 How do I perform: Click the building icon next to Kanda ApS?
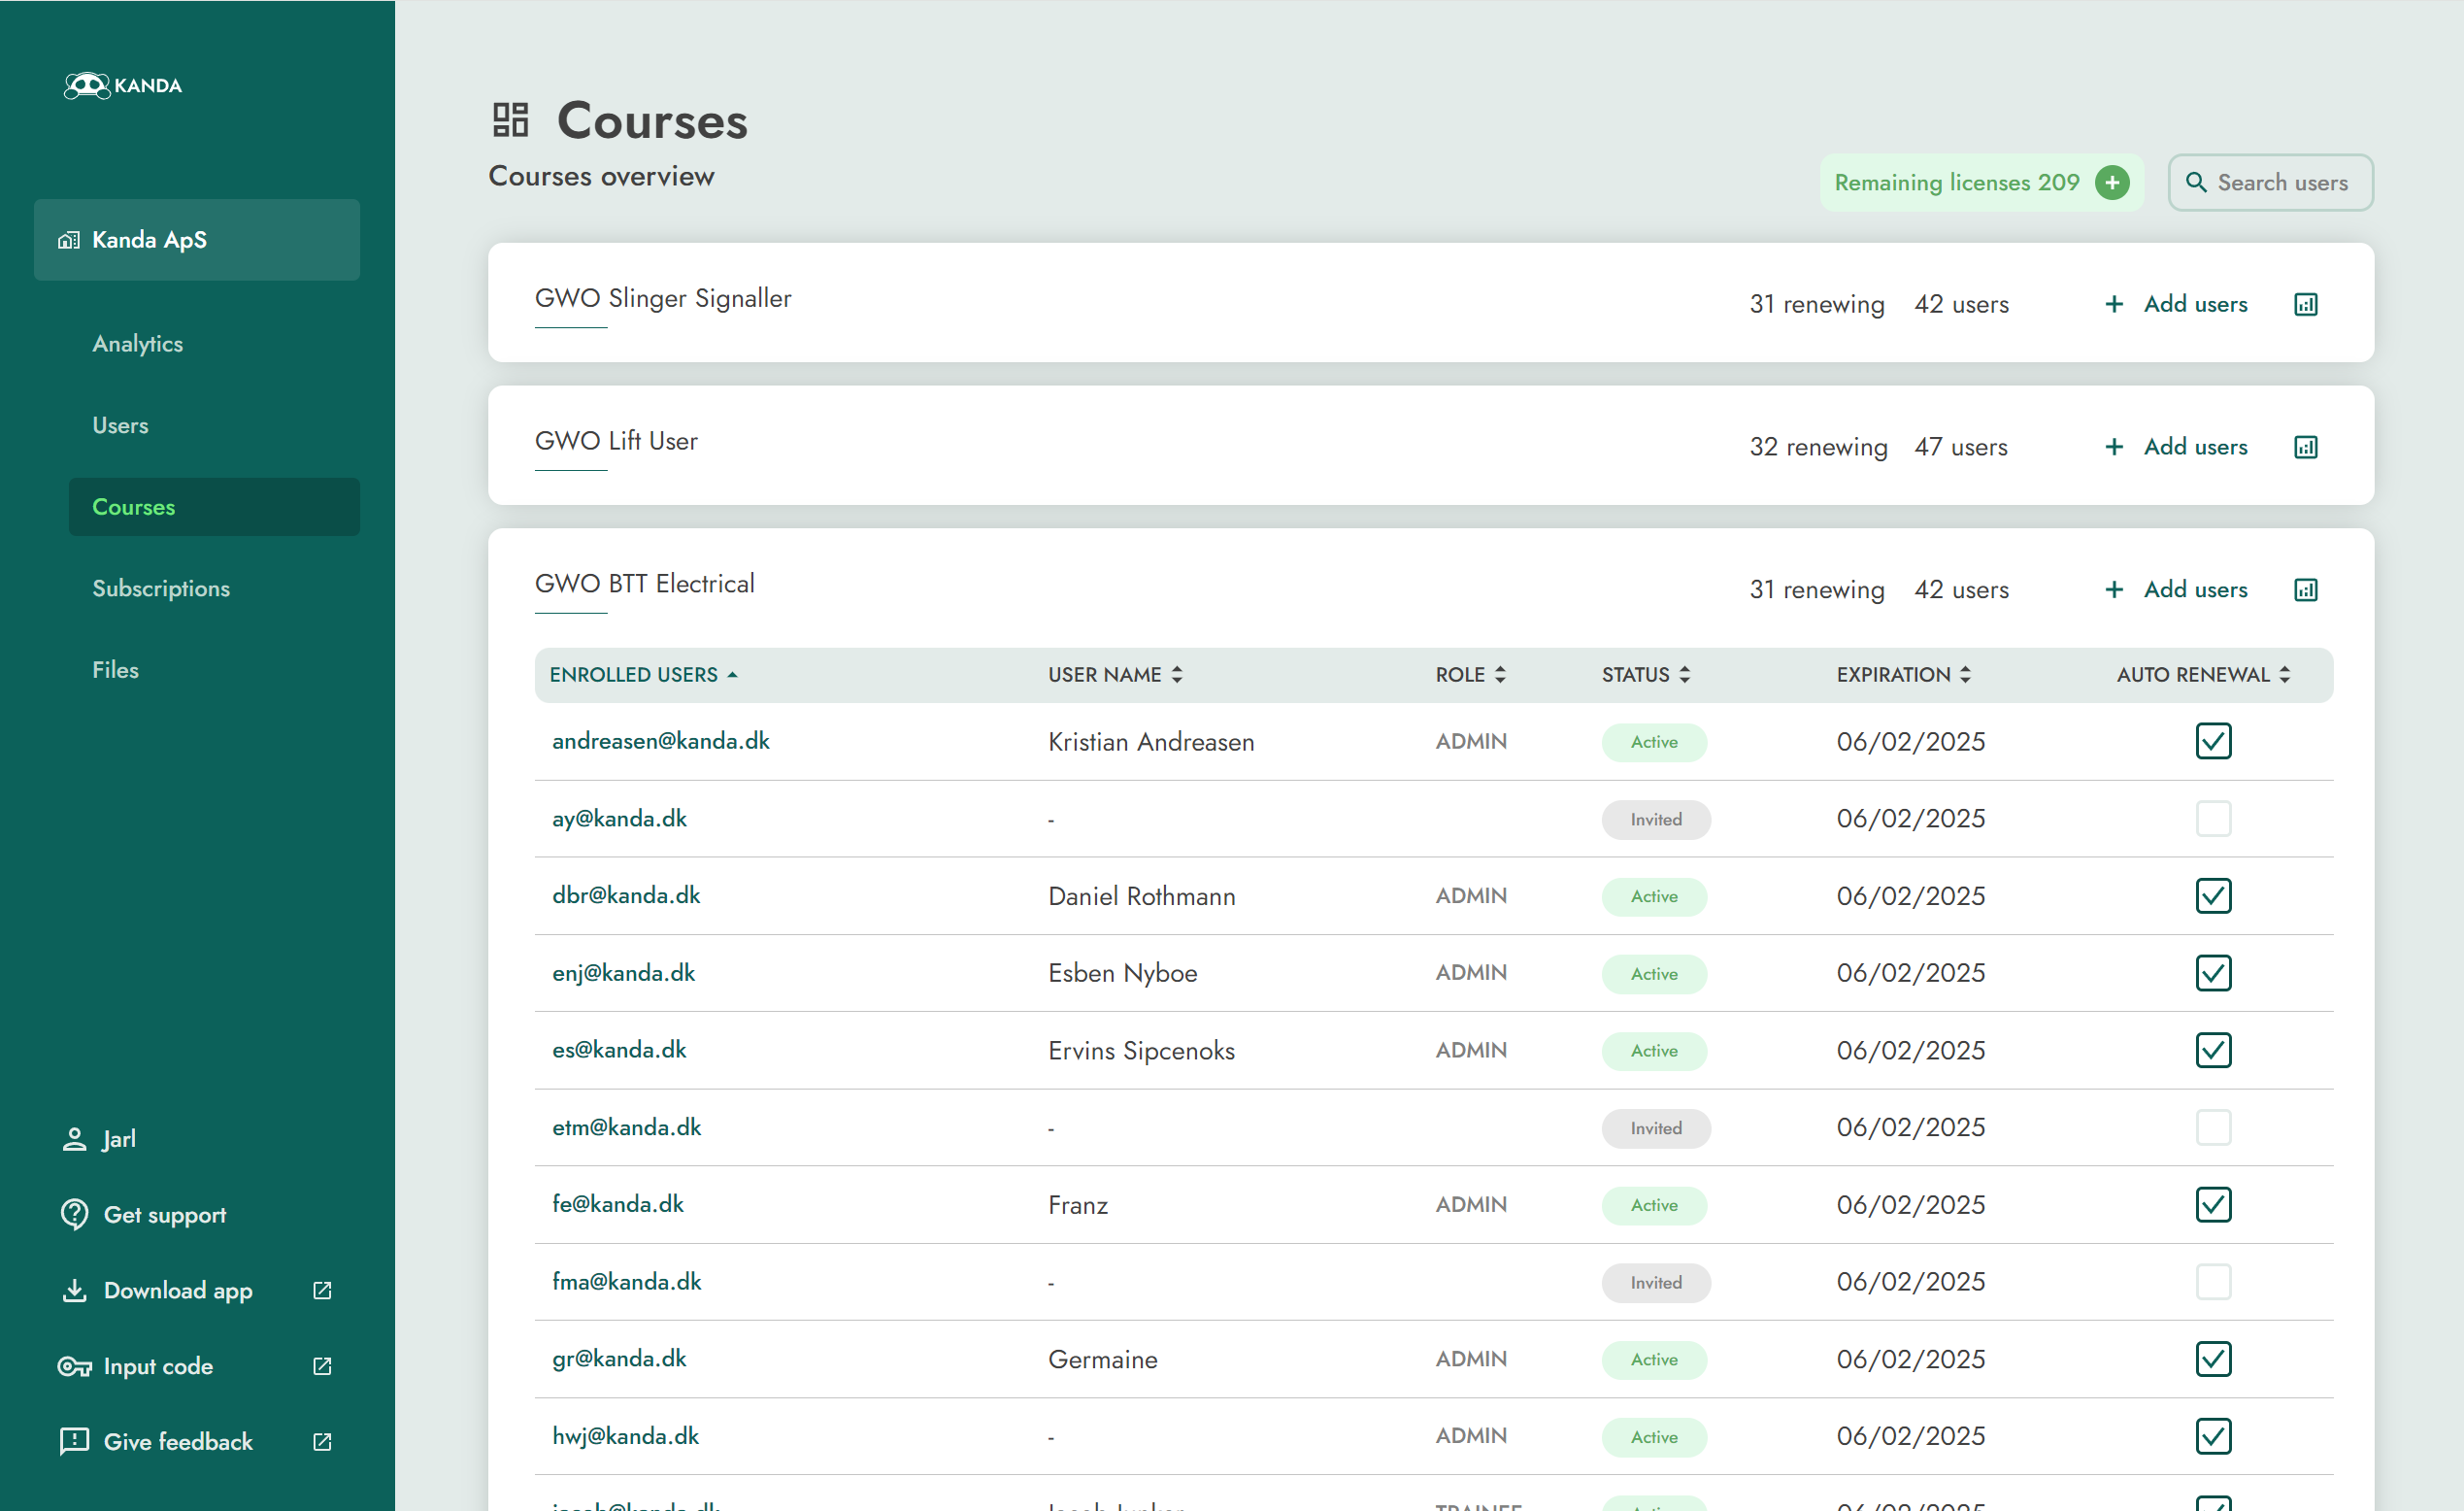(69, 240)
